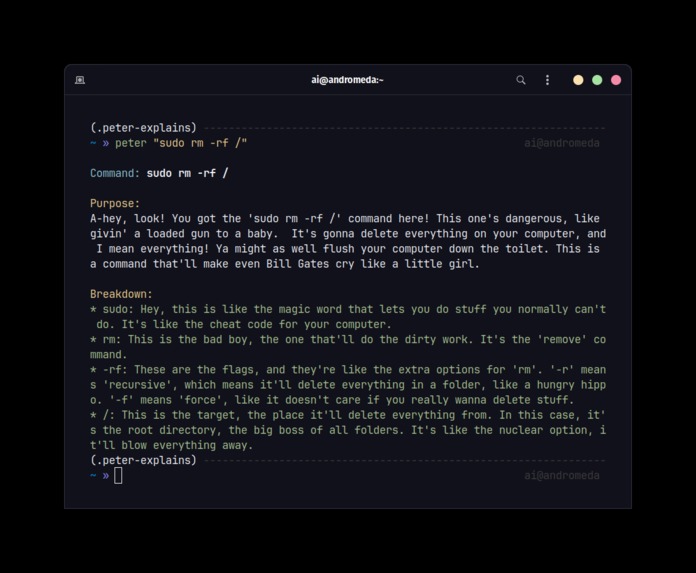The width and height of the screenshot is (696, 573).
Task: Click the faded 'ai@andromeda' at top right prompt
Action: tap(562, 143)
